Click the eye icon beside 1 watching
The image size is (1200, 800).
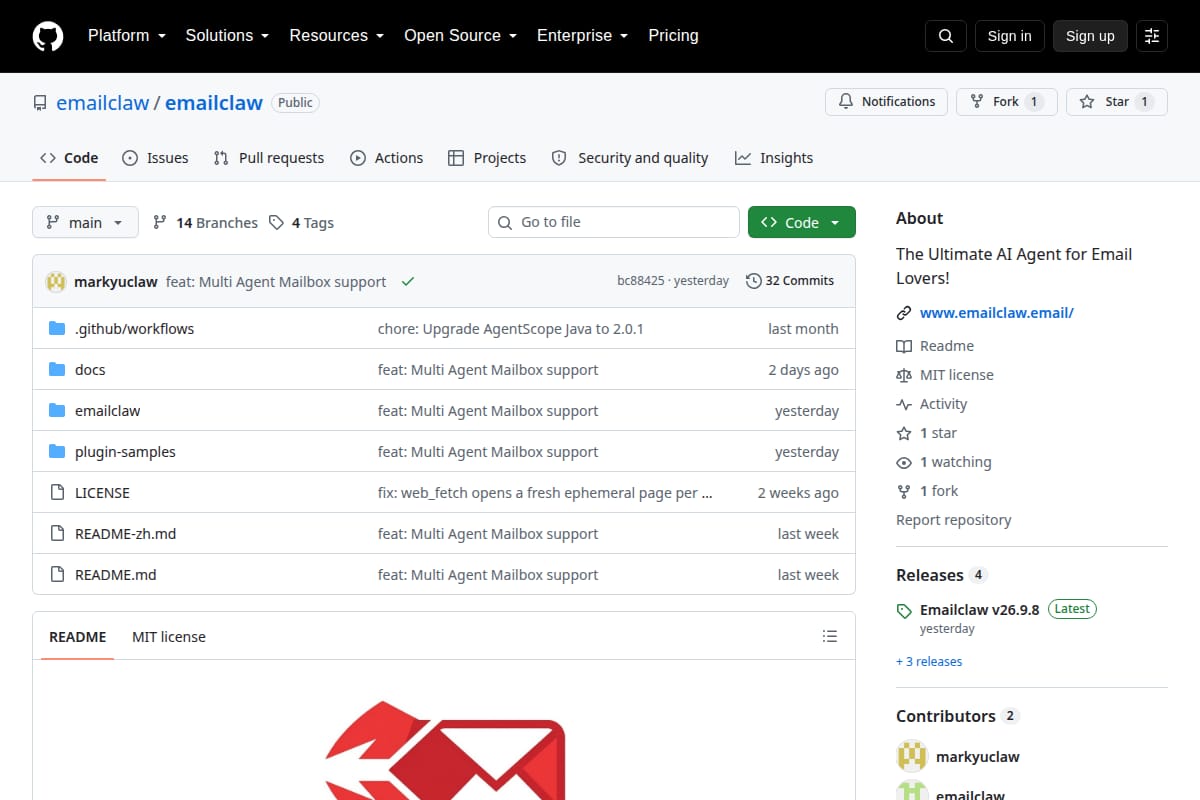(x=904, y=462)
